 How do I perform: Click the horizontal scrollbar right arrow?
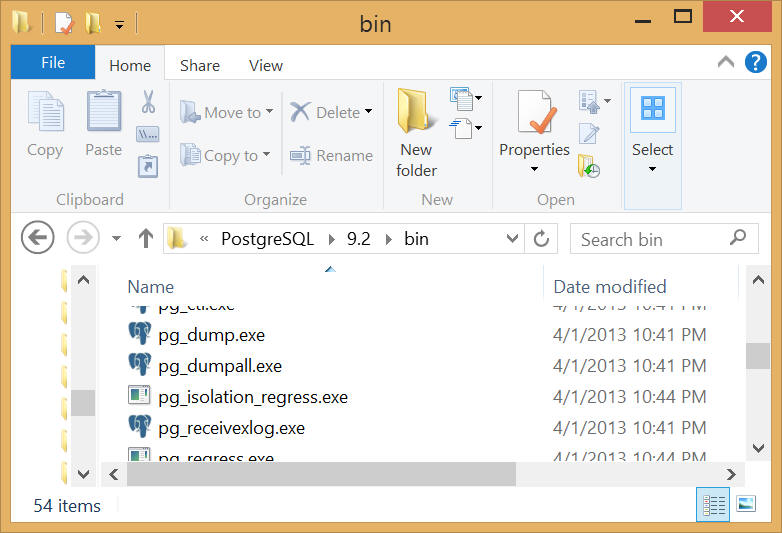click(731, 474)
